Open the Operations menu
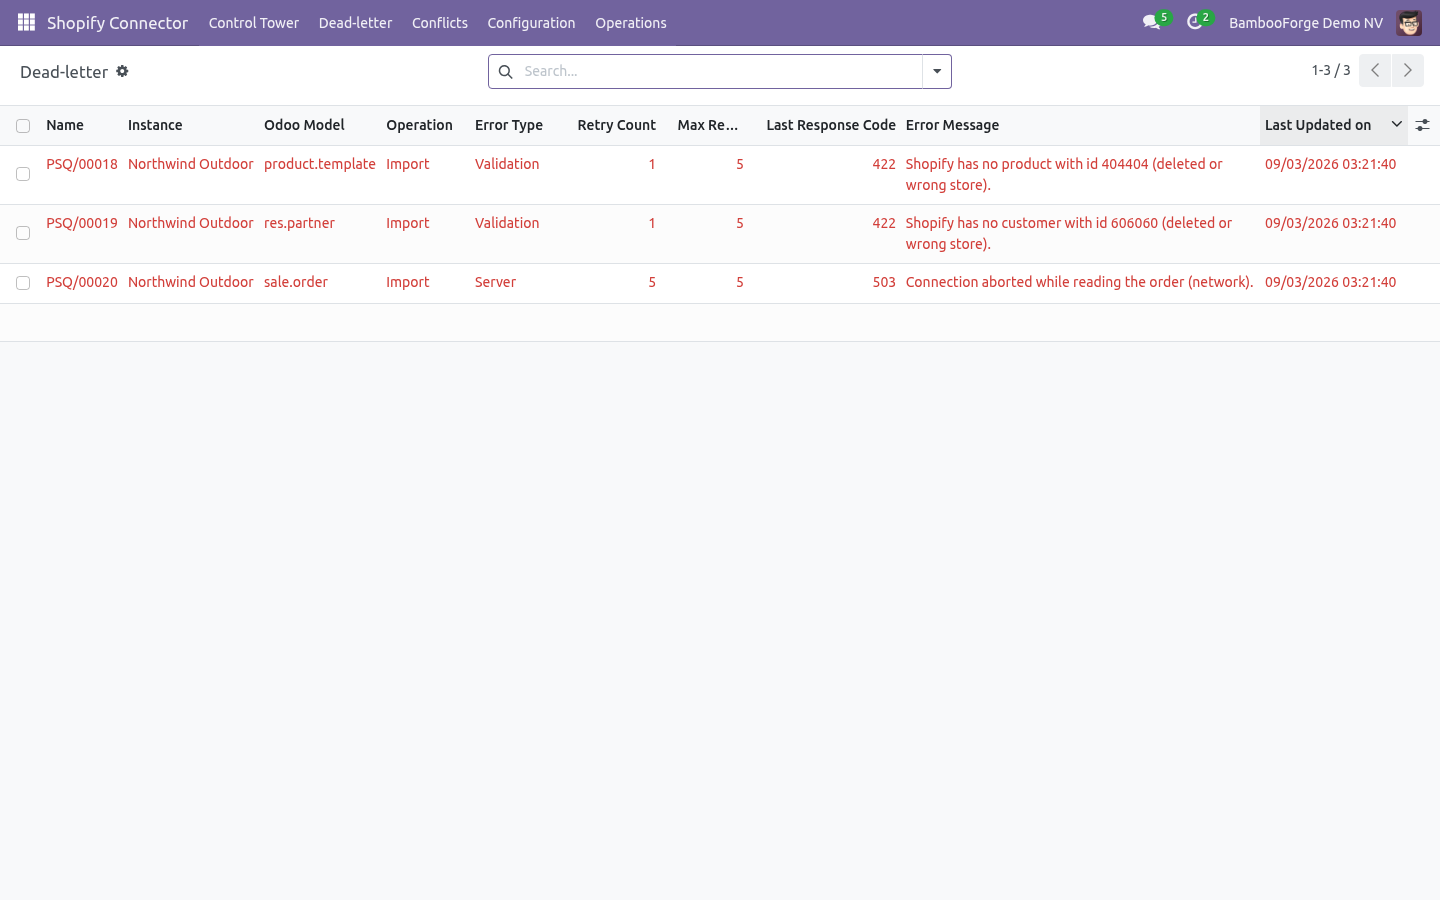Image resolution: width=1440 pixels, height=900 pixels. tap(631, 23)
